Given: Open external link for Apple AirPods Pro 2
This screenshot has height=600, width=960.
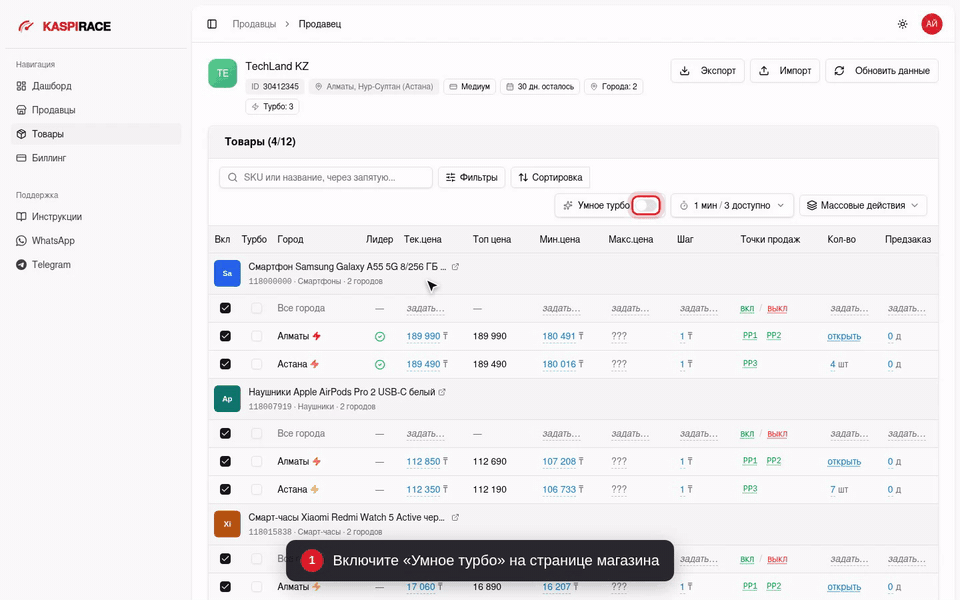Looking at the screenshot, I should coord(442,392).
